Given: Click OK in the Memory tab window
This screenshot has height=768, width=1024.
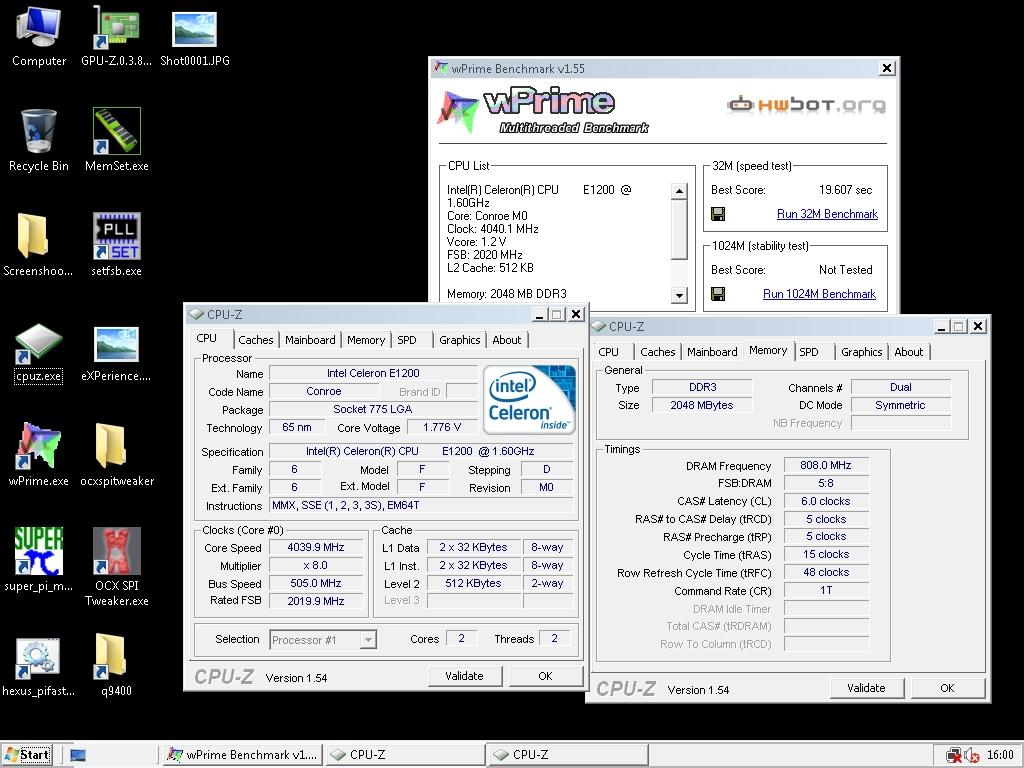Looking at the screenshot, I should pos(947,688).
